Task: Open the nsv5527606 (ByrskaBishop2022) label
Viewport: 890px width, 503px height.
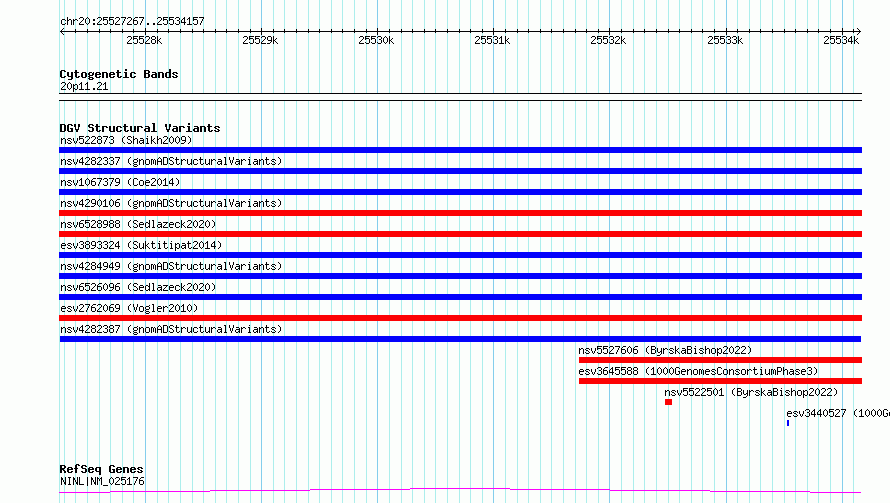Action: pos(665,350)
